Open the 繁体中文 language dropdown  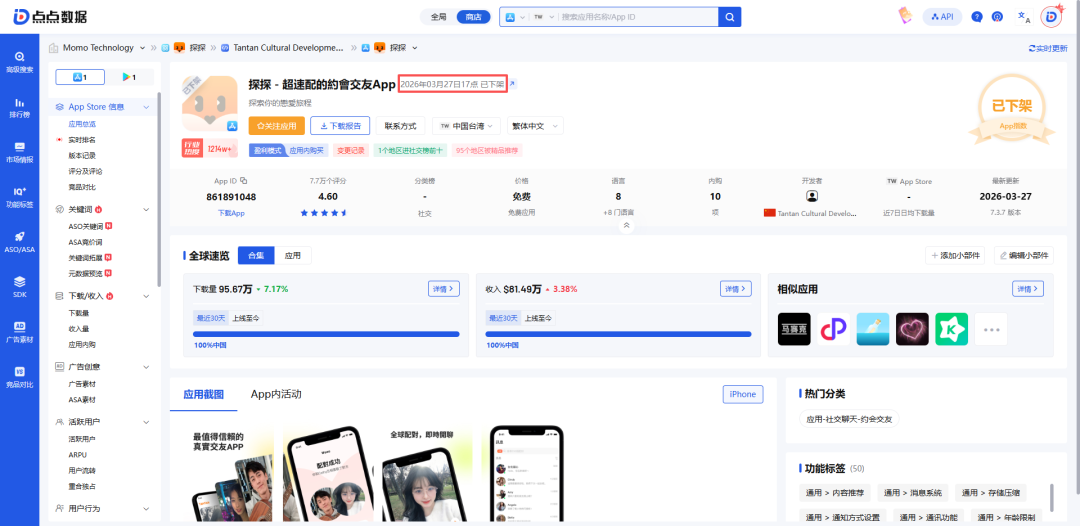click(x=535, y=126)
